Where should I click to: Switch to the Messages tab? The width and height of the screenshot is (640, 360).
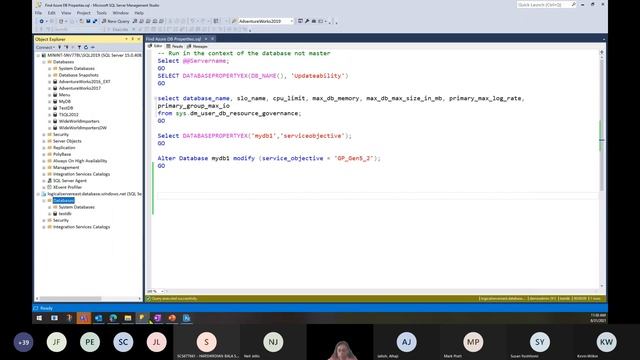[x=197, y=46]
